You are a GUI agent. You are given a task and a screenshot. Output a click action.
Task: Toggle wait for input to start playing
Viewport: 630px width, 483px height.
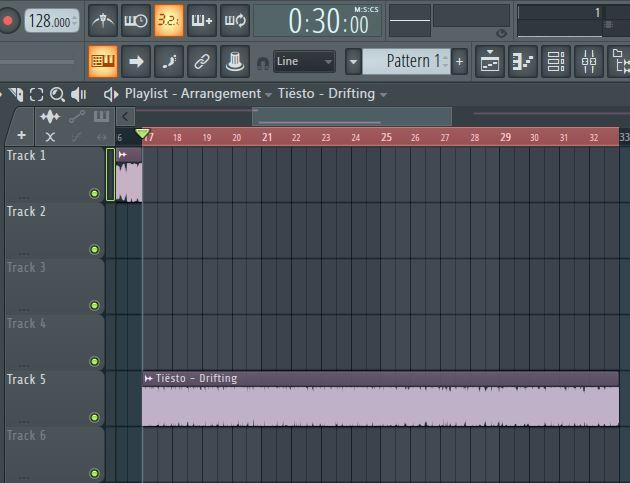(x=136, y=20)
